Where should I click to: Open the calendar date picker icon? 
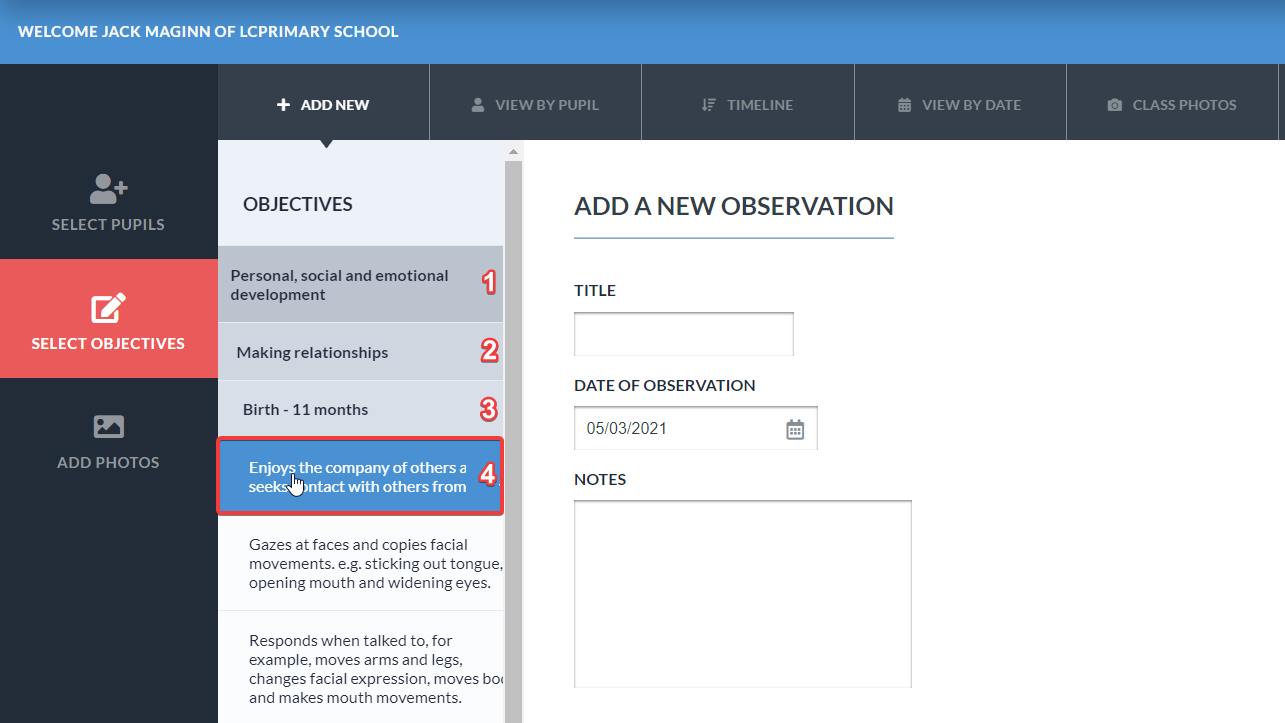click(x=795, y=429)
